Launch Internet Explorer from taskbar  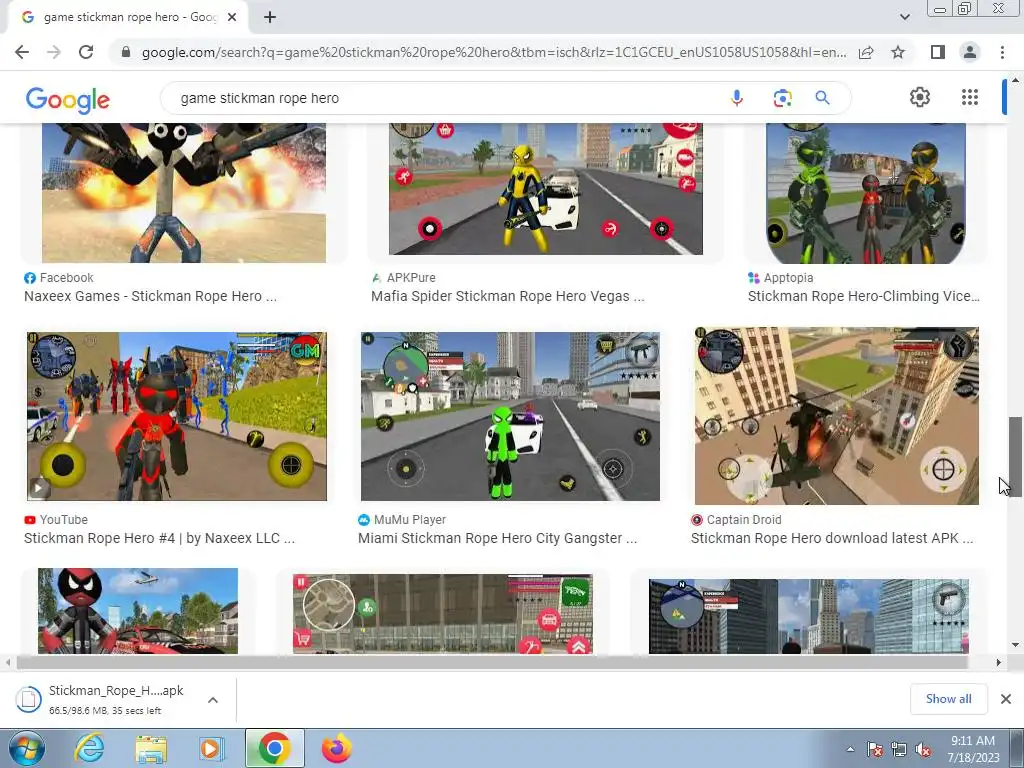(89, 748)
